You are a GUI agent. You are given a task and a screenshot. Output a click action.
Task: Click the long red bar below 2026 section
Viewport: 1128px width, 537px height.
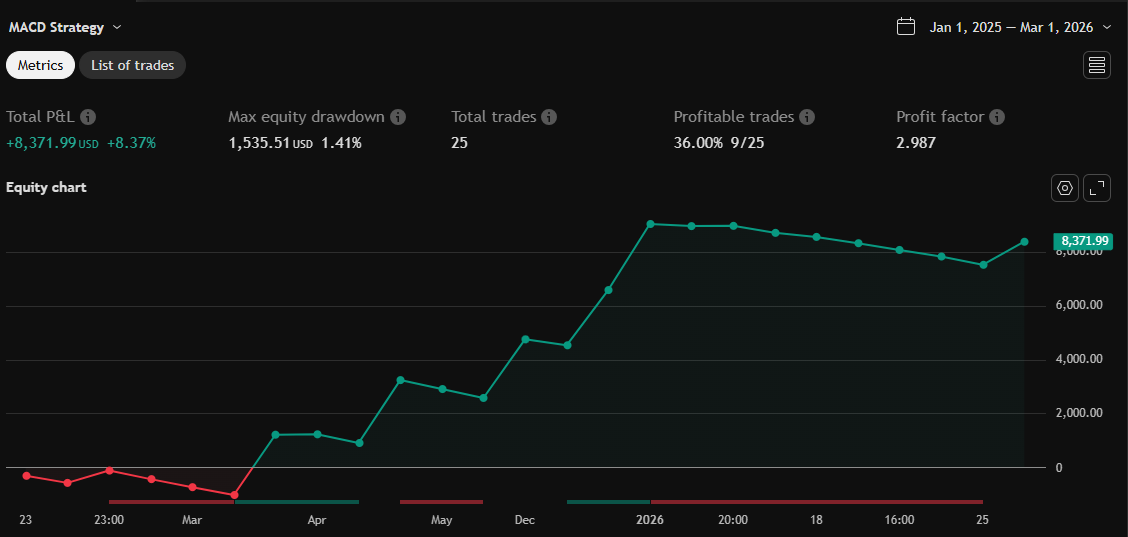[816, 501]
